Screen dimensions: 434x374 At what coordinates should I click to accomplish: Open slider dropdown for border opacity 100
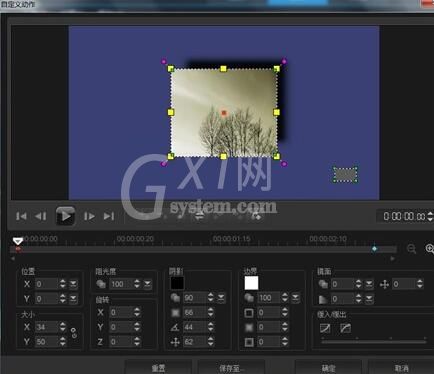[295, 298]
